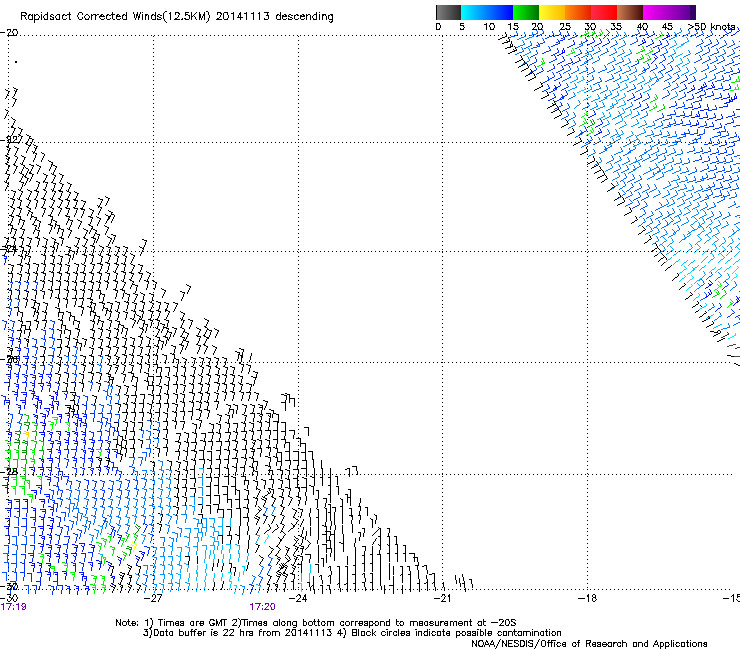
Task: Pick the orange 25-30 knots legend segment
Action: pyautogui.click(x=578, y=12)
